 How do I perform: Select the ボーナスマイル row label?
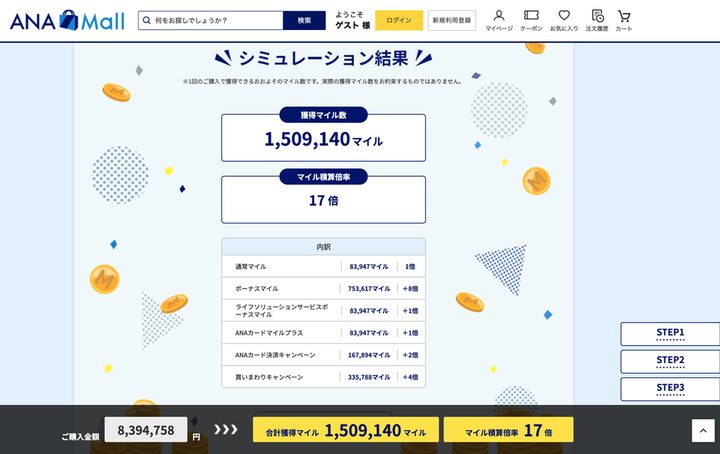(x=257, y=288)
